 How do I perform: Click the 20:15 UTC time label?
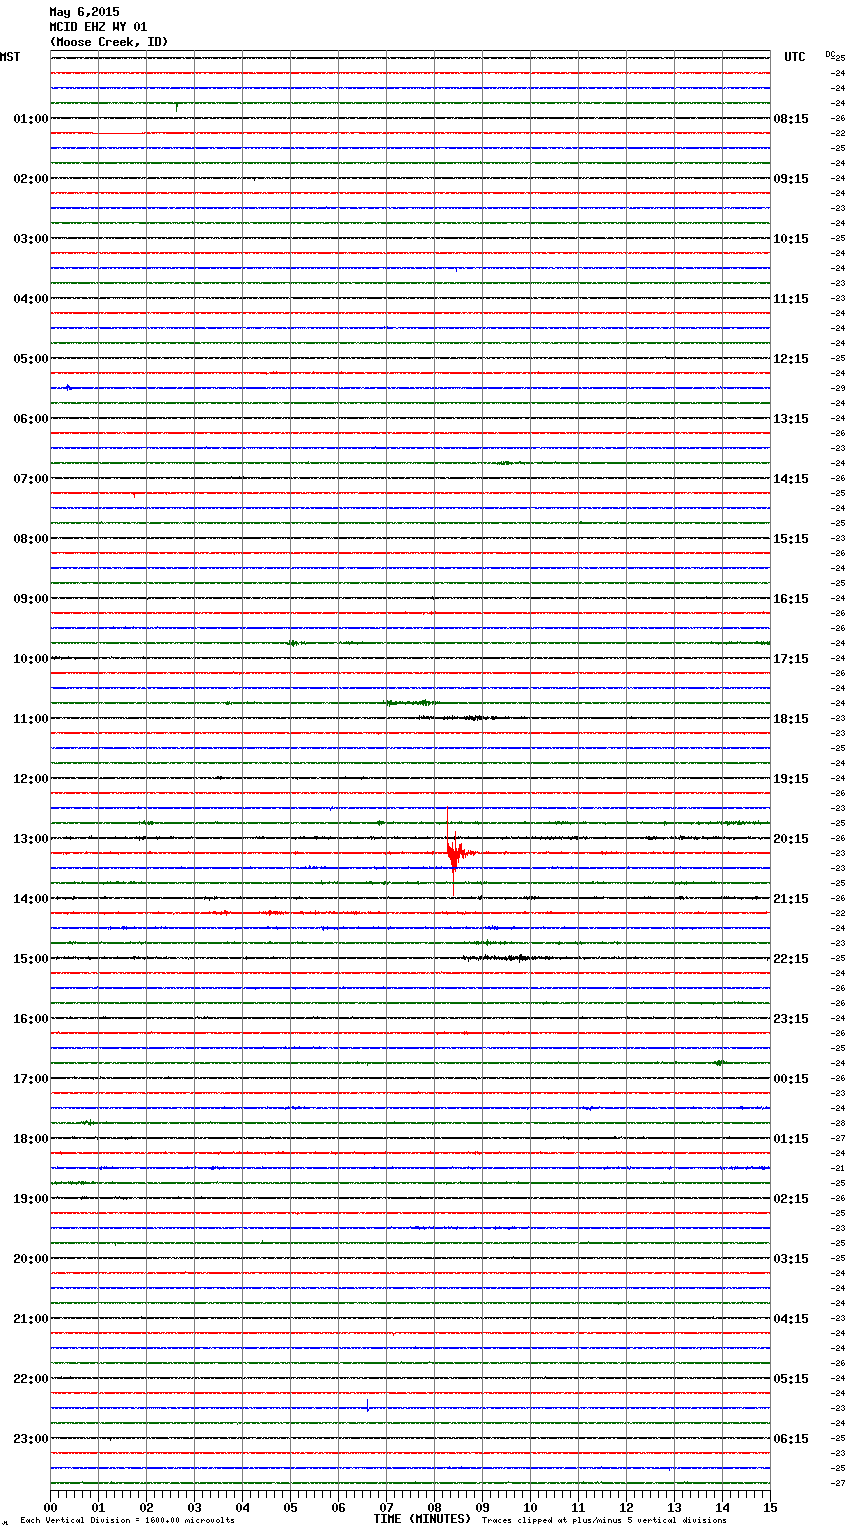click(790, 839)
